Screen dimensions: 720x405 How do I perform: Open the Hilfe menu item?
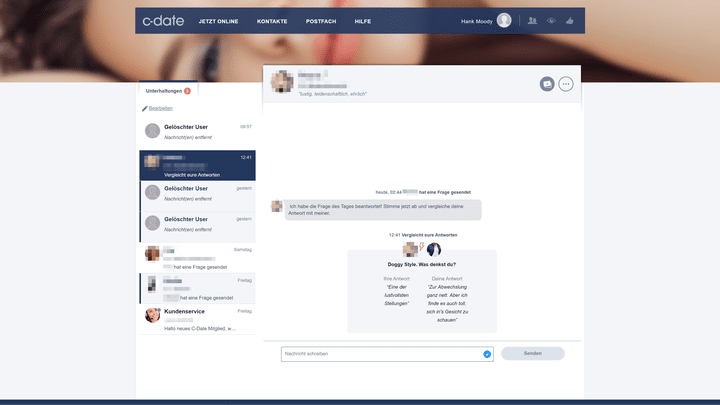(362, 21)
